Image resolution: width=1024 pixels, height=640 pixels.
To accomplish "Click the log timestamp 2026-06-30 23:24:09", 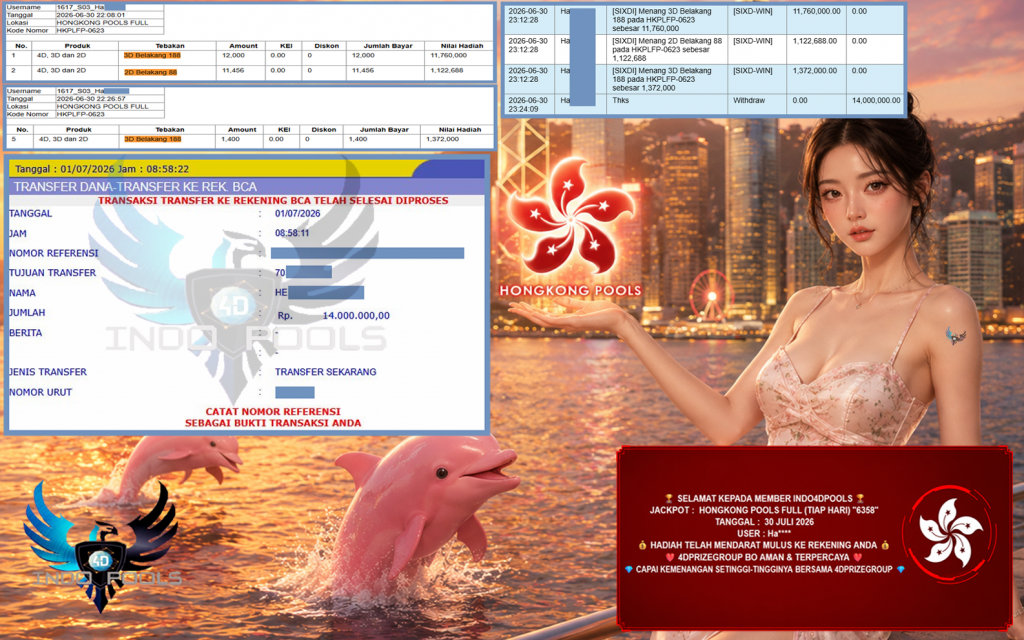I will tap(528, 104).
